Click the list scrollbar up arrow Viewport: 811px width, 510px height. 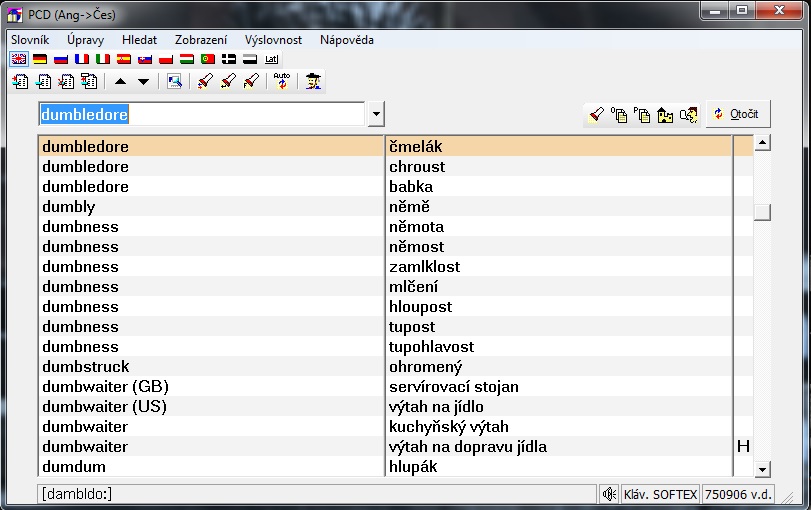tap(762, 143)
